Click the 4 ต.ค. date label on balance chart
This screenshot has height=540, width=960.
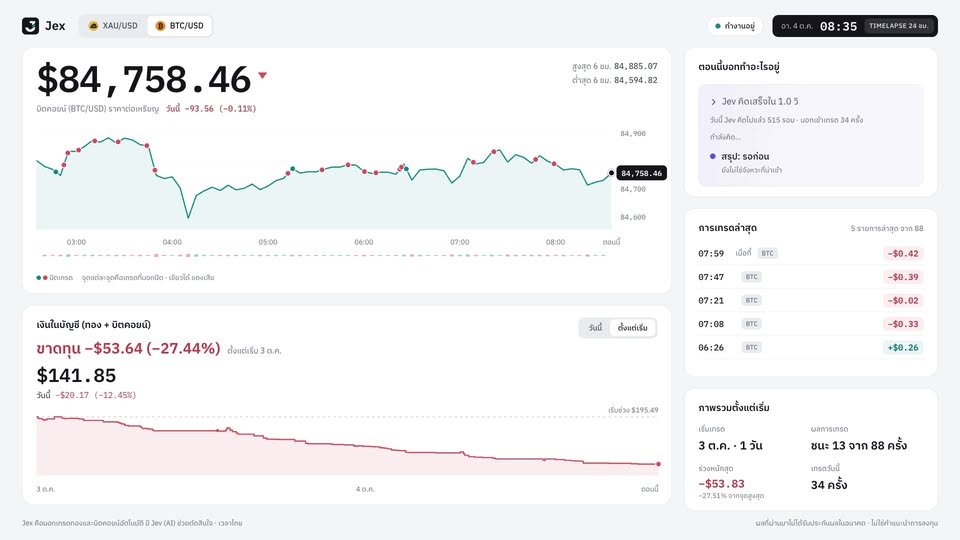(365, 489)
